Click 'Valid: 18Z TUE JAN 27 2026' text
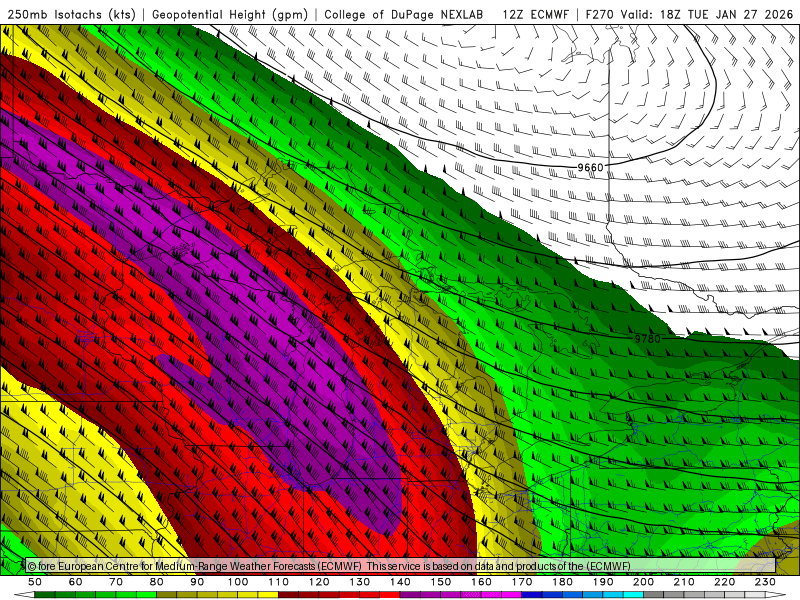The image size is (800, 600). click(707, 14)
